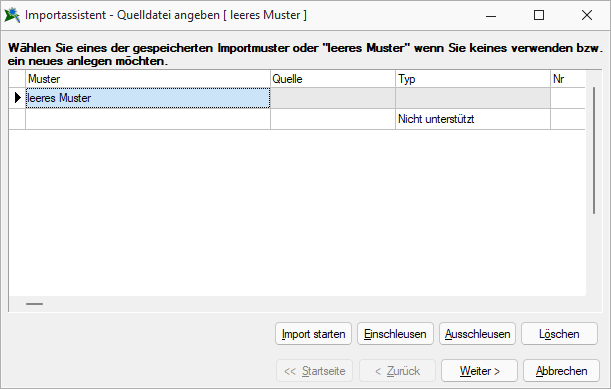611x389 pixels.
Task: Select the Nicht unterstützt cell
Action: click(473, 119)
